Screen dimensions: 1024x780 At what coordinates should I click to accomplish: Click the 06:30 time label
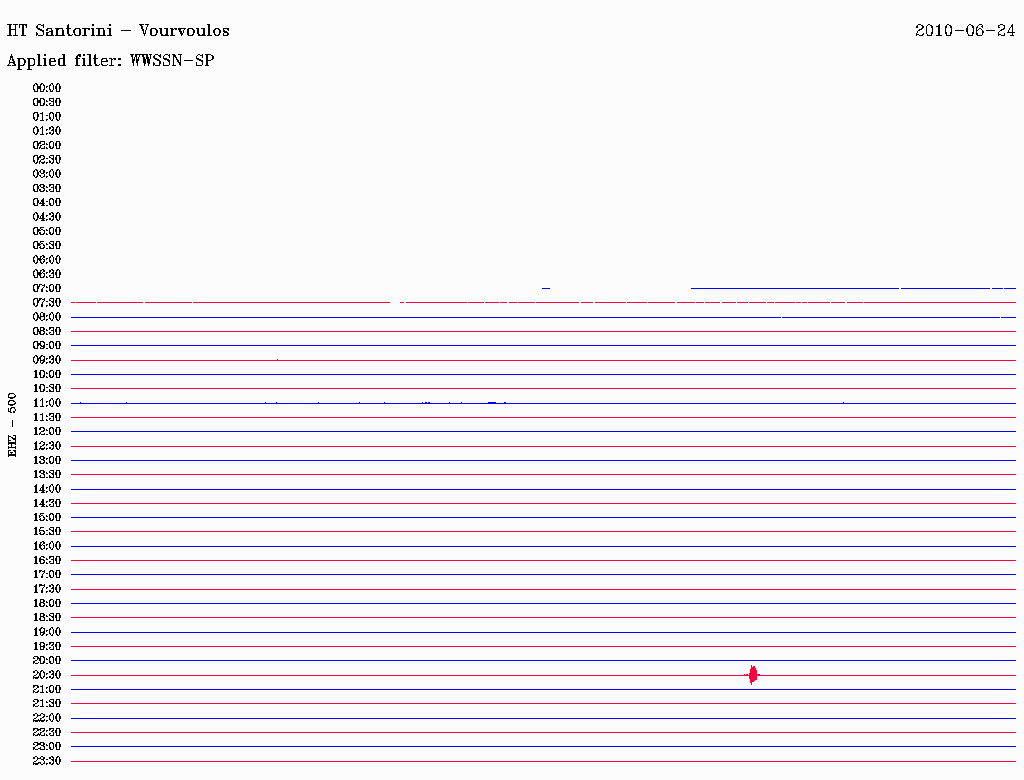(47, 274)
